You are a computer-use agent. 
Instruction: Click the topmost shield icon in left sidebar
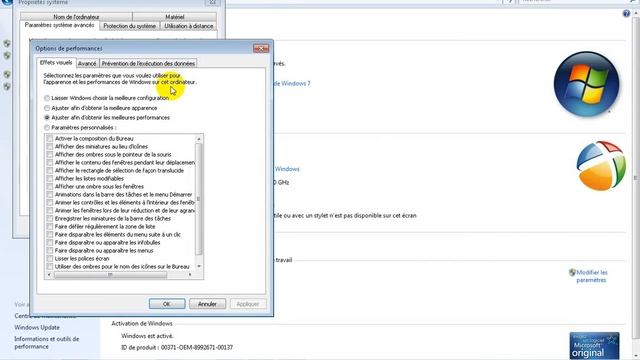click(x=7, y=43)
